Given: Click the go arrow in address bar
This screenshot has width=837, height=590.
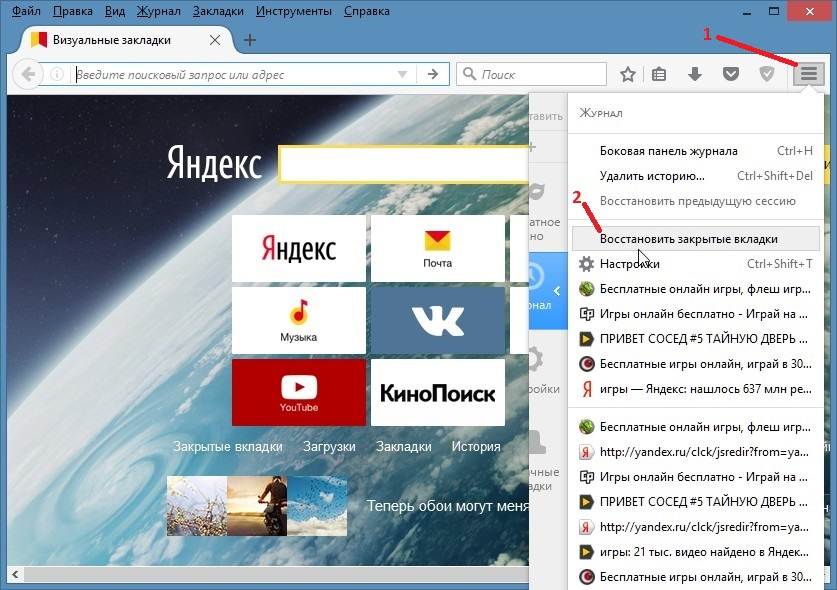Looking at the screenshot, I should point(433,74).
